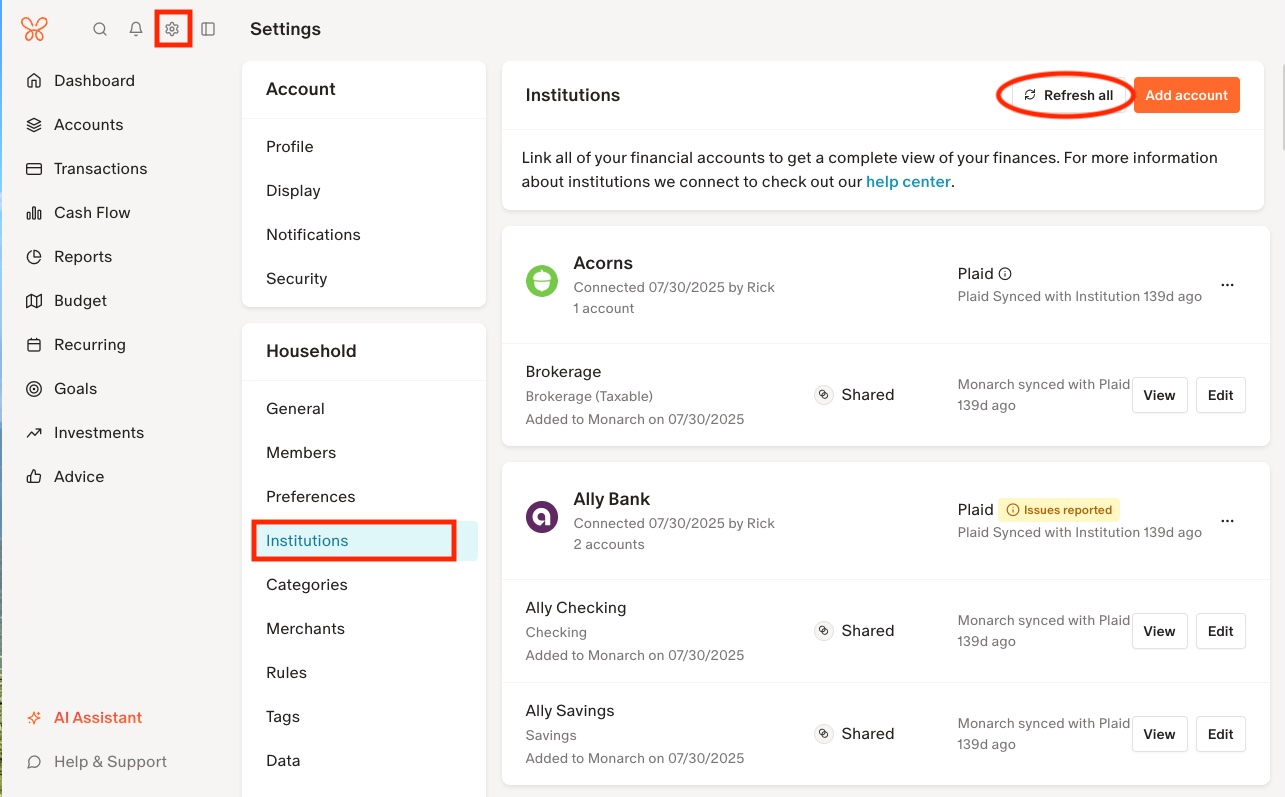Click the Ally Bank logo icon

[542, 517]
